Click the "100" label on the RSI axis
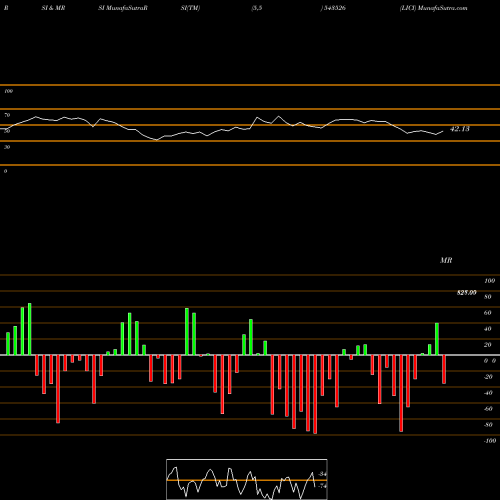The image size is (500, 500). [x=8, y=91]
